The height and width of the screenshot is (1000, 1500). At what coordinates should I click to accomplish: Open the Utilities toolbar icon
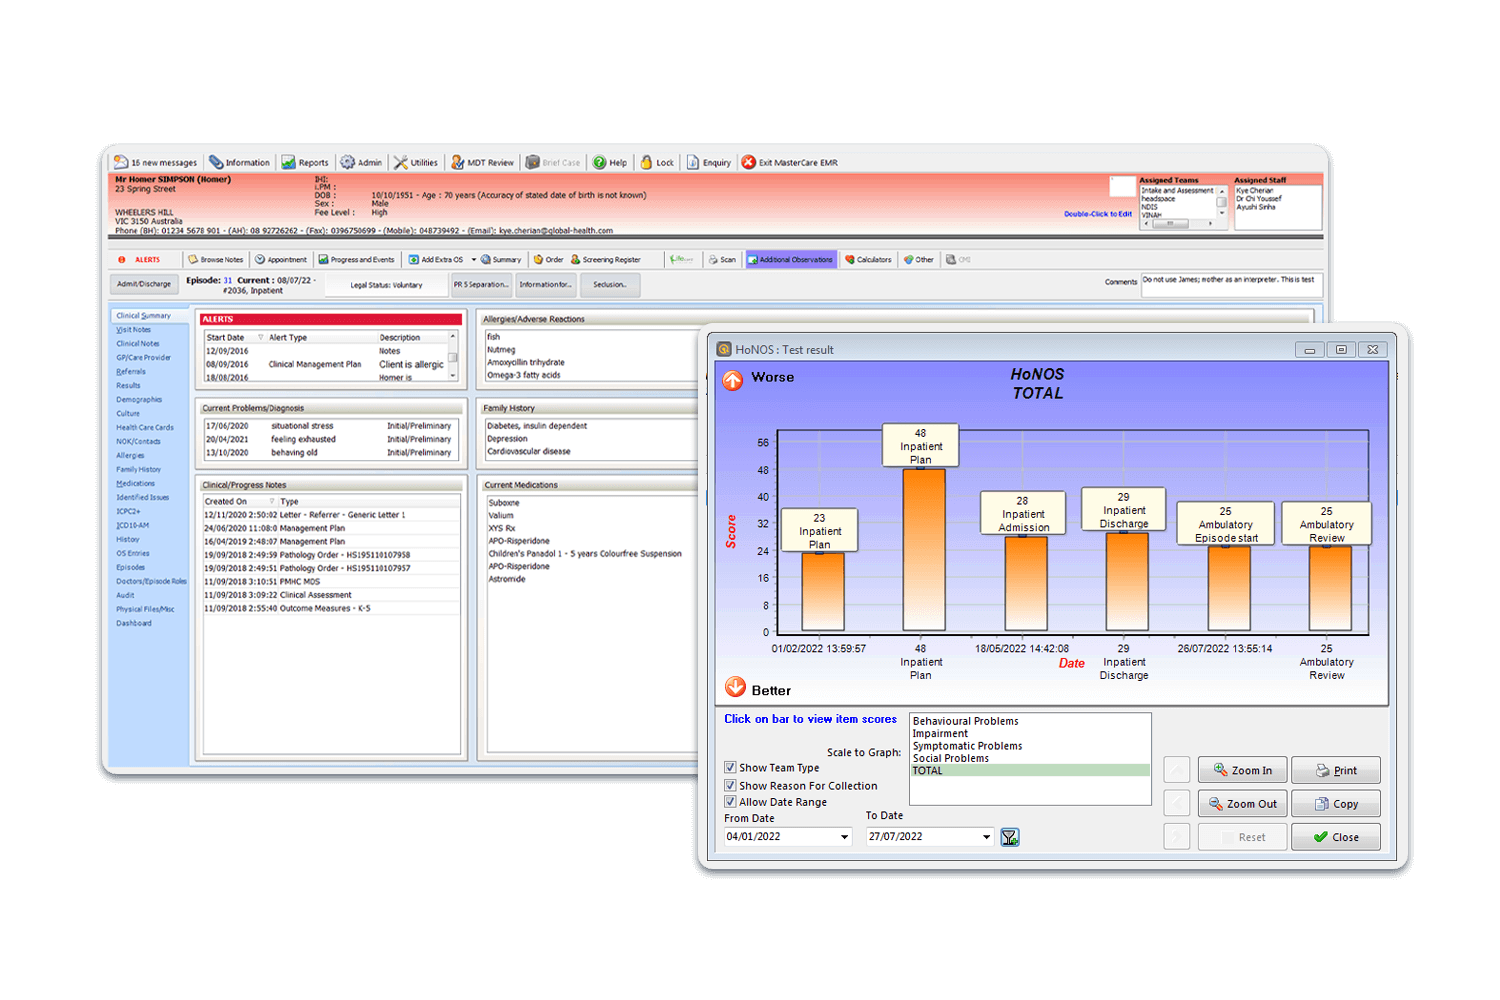(416, 161)
